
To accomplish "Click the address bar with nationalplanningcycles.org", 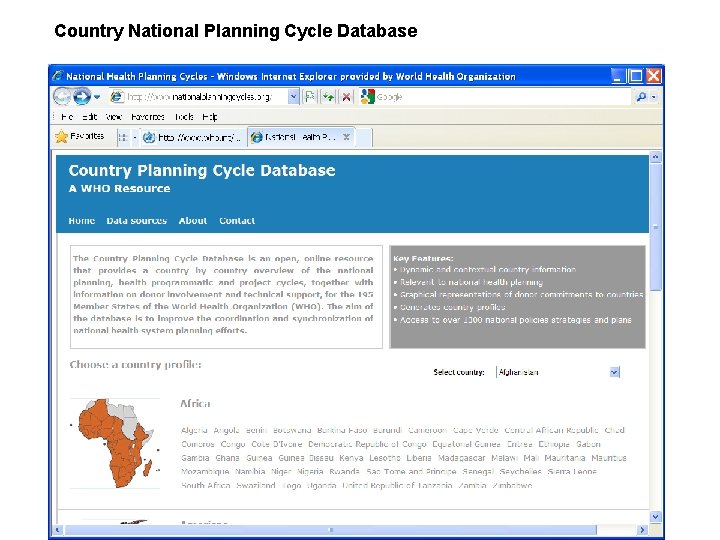I will tap(198, 97).
